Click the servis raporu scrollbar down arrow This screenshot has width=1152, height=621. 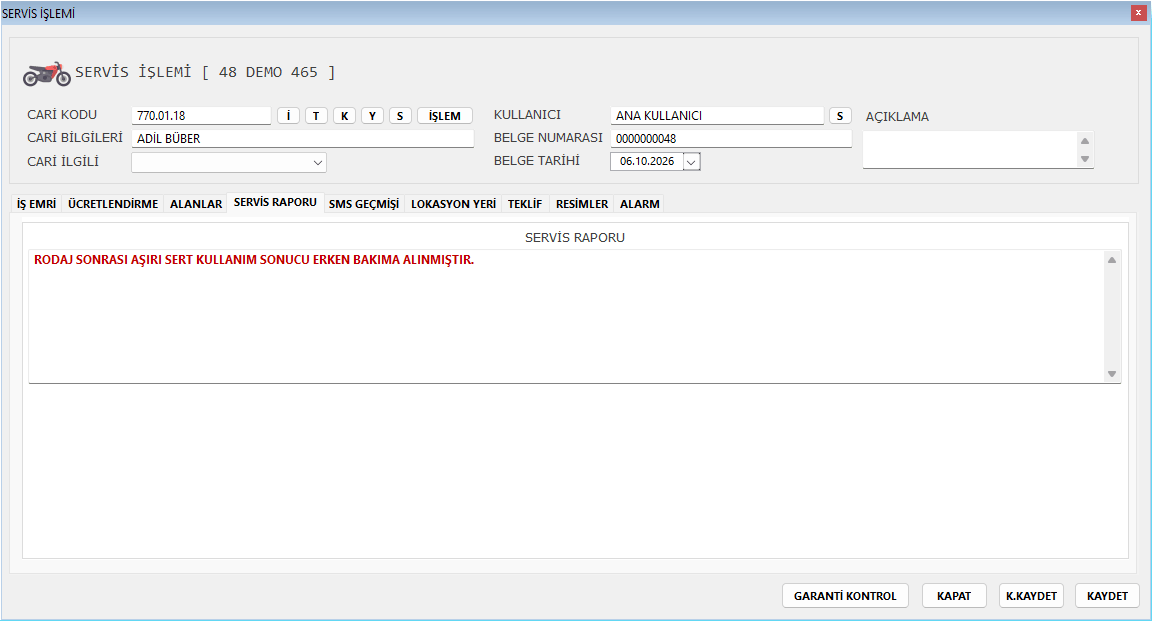coord(1112,374)
